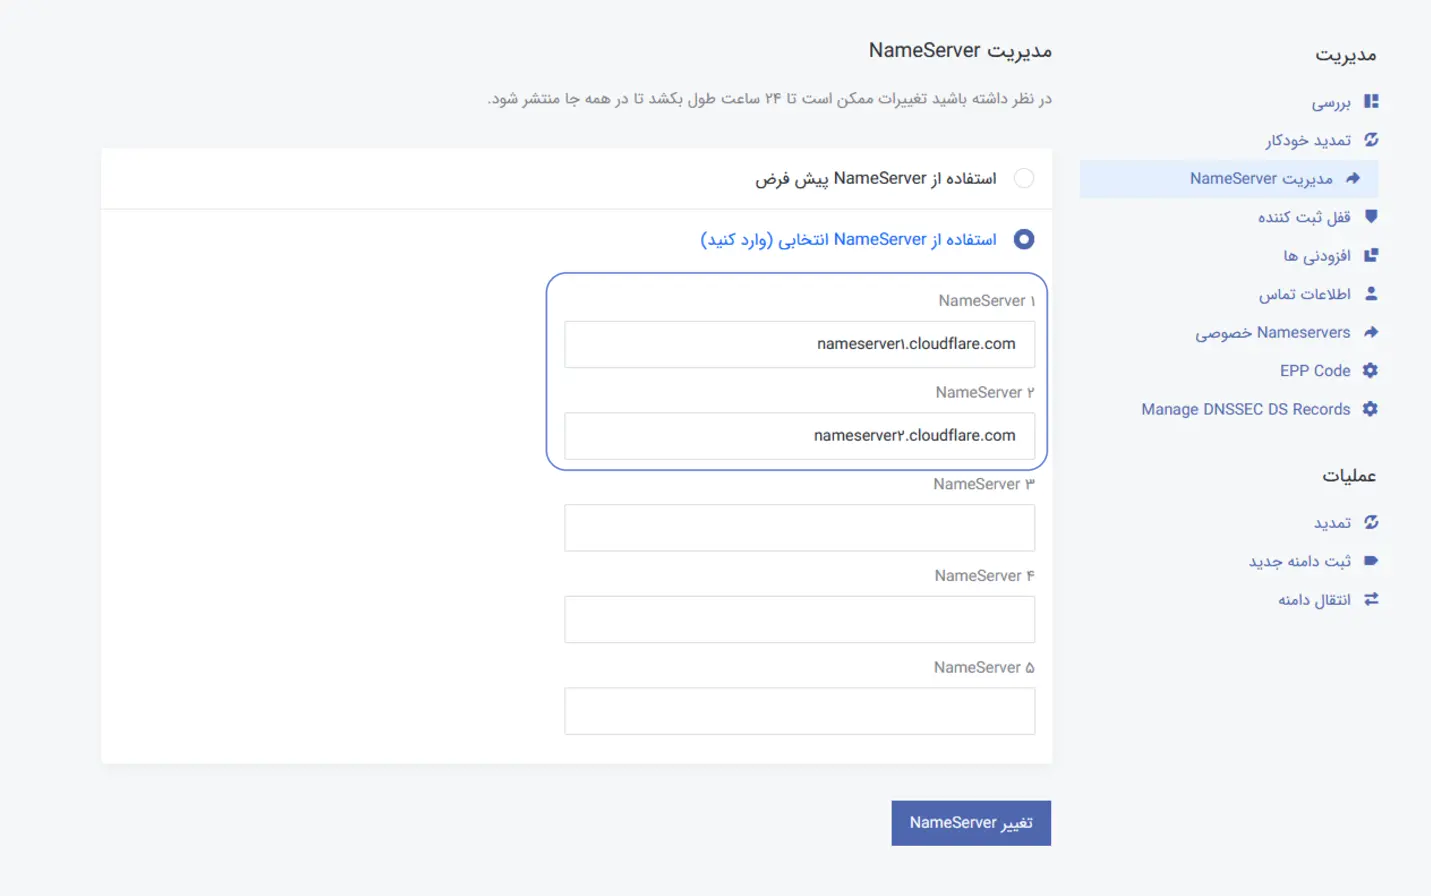
Task: Click the NameServer ۵ field label
Action: pos(984,667)
